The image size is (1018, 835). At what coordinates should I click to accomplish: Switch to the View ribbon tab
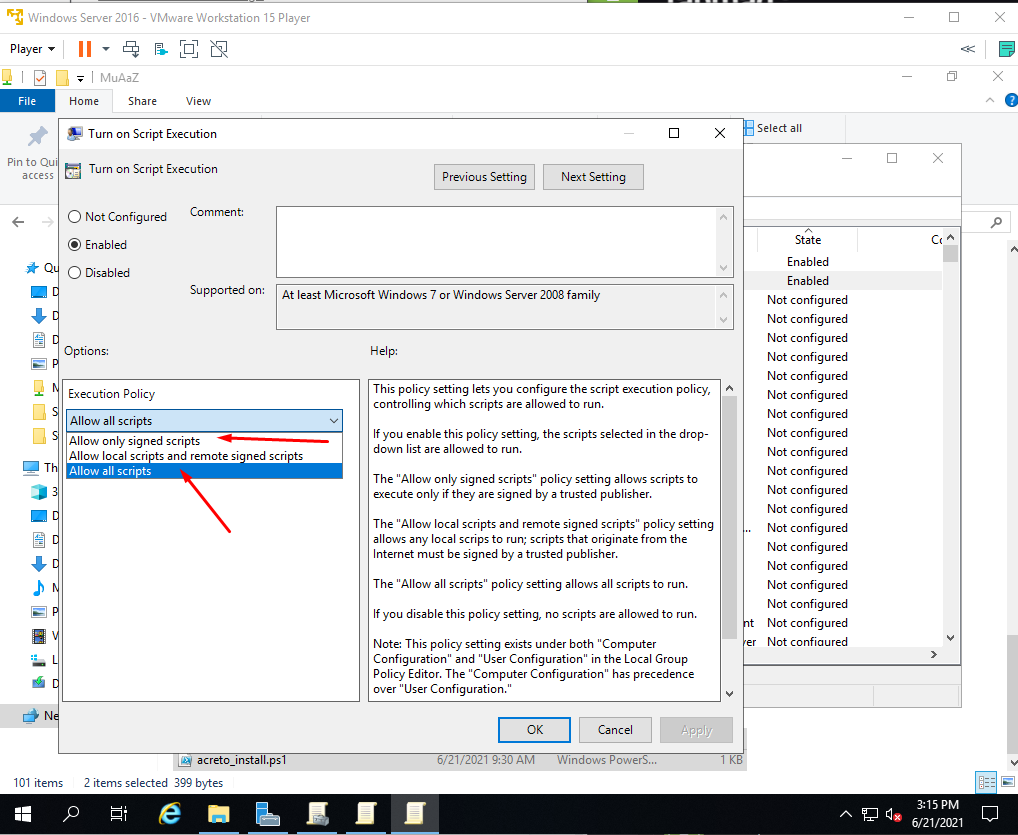coord(198,101)
